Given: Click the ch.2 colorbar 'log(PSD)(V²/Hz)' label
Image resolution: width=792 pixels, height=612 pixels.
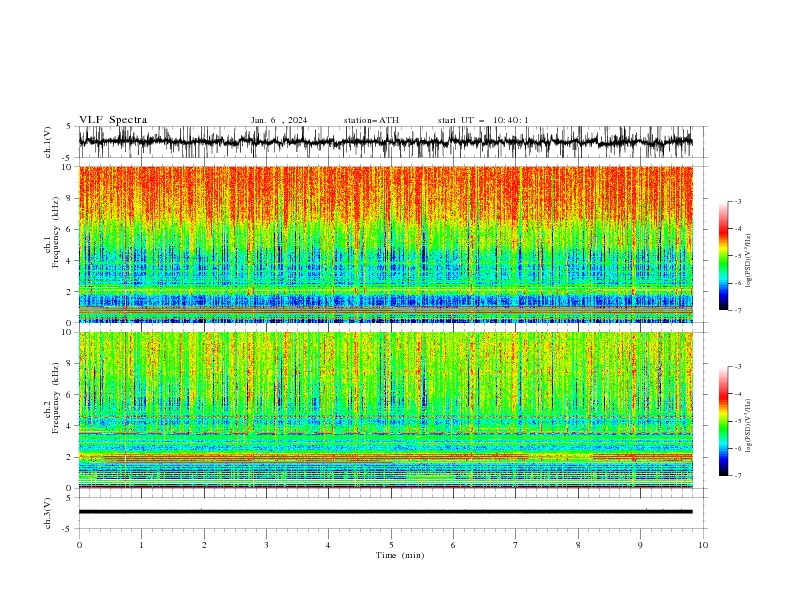Looking at the screenshot, I should tap(748, 426).
